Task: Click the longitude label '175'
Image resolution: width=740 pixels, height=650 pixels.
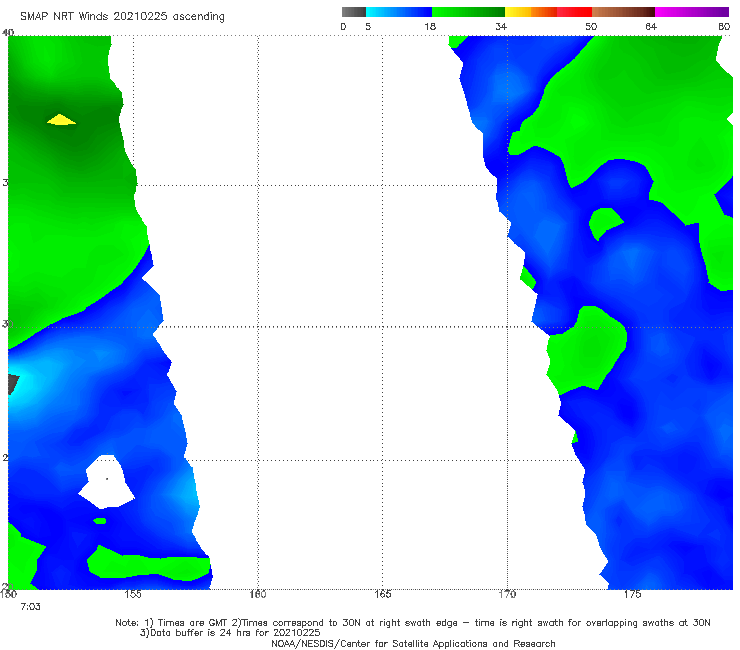Action: click(632, 594)
